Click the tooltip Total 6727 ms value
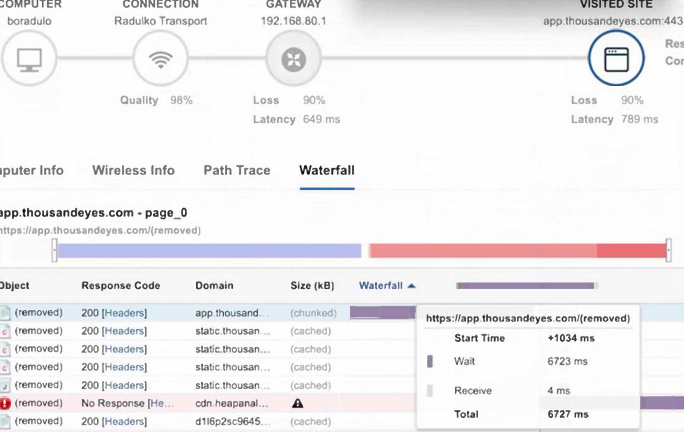Image resolution: width=684 pixels, height=432 pixels. click(568, 414)
